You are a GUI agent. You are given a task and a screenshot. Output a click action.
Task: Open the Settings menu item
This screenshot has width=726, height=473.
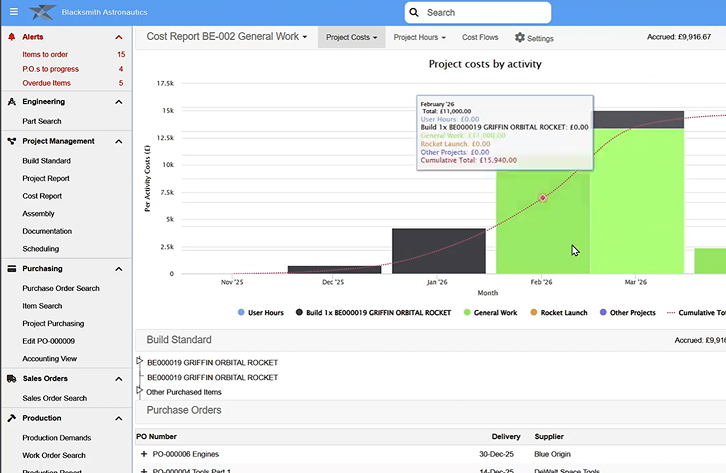[534, 37]
